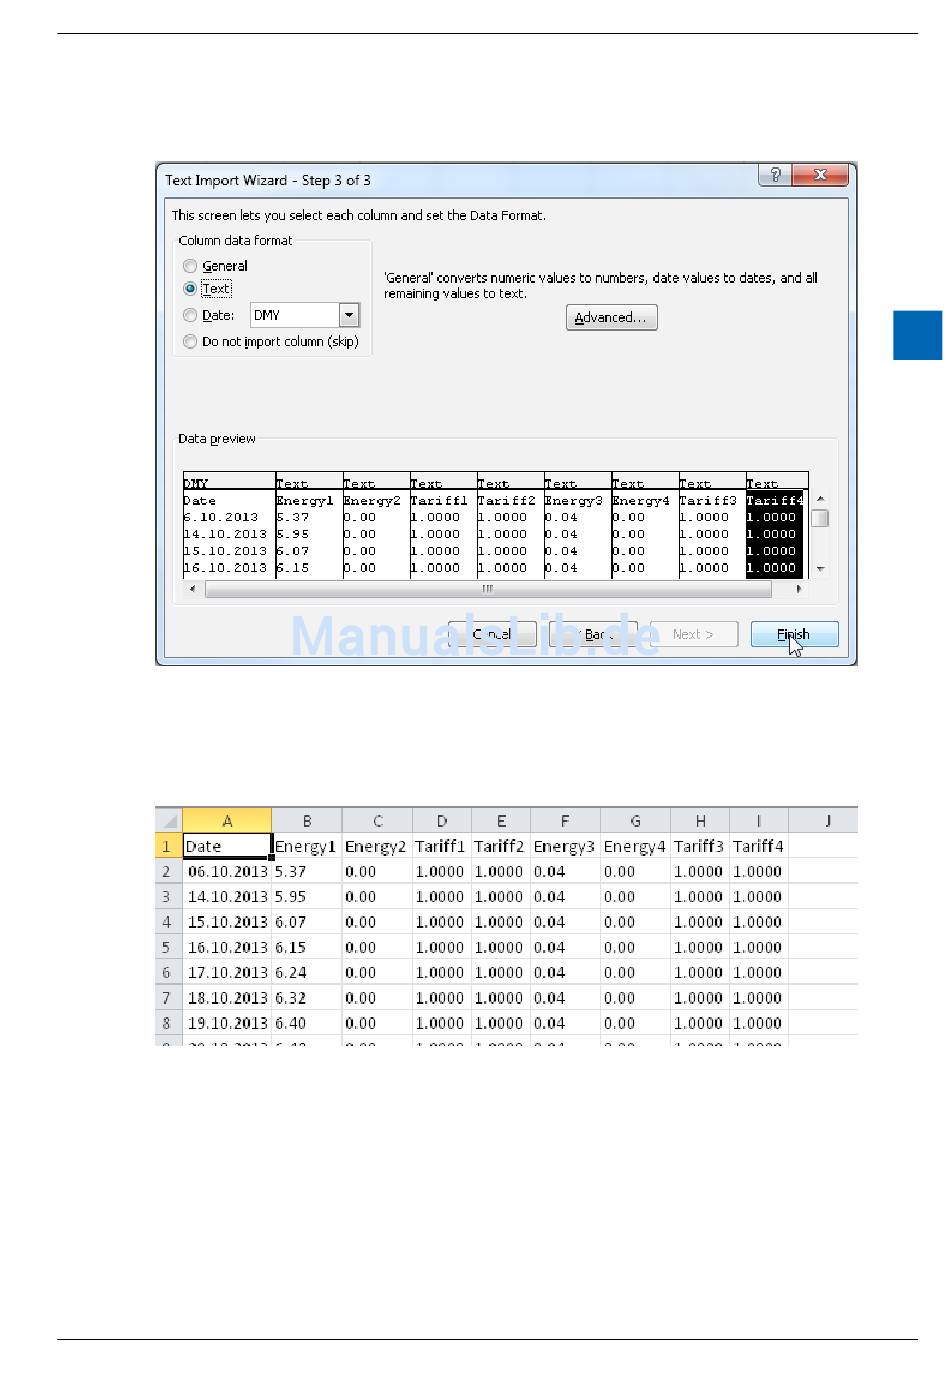The width and height of the screenshot is (950, 1378).
Task: Click spreadsheet cell D1 labeled Tariff1
Action: point(442,846)
